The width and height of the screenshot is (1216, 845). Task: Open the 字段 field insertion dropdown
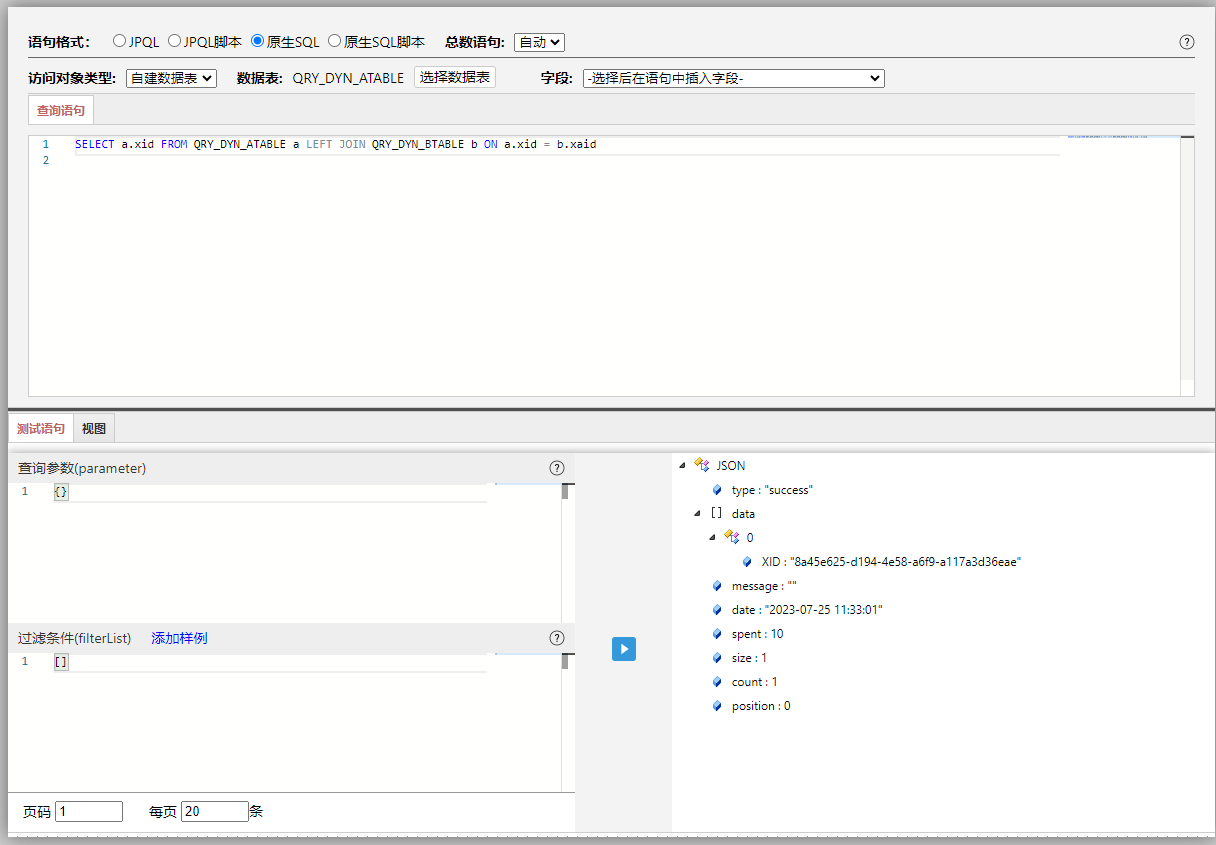click(x=733, y=78)
